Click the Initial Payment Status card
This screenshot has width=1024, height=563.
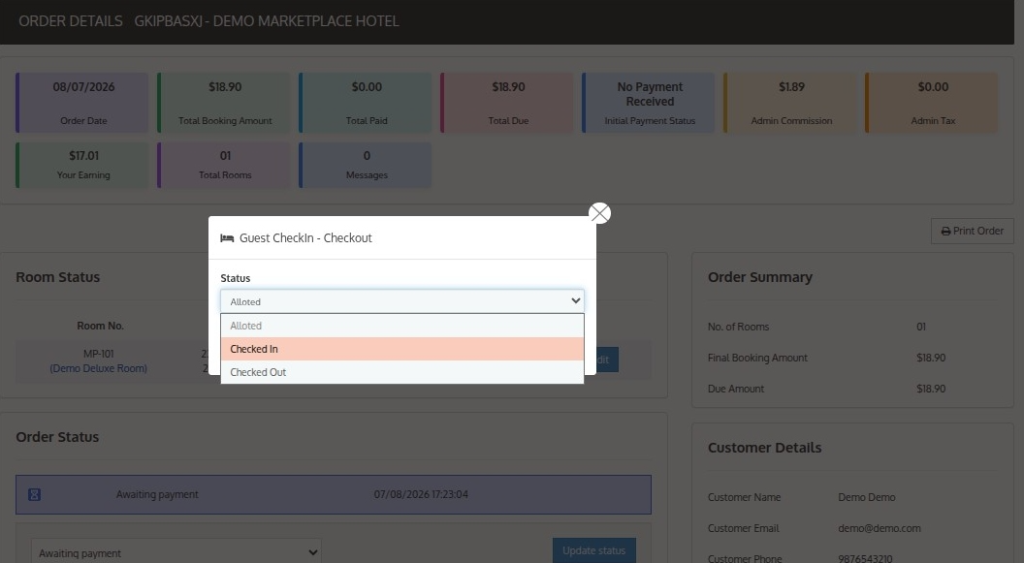(648, 103)
